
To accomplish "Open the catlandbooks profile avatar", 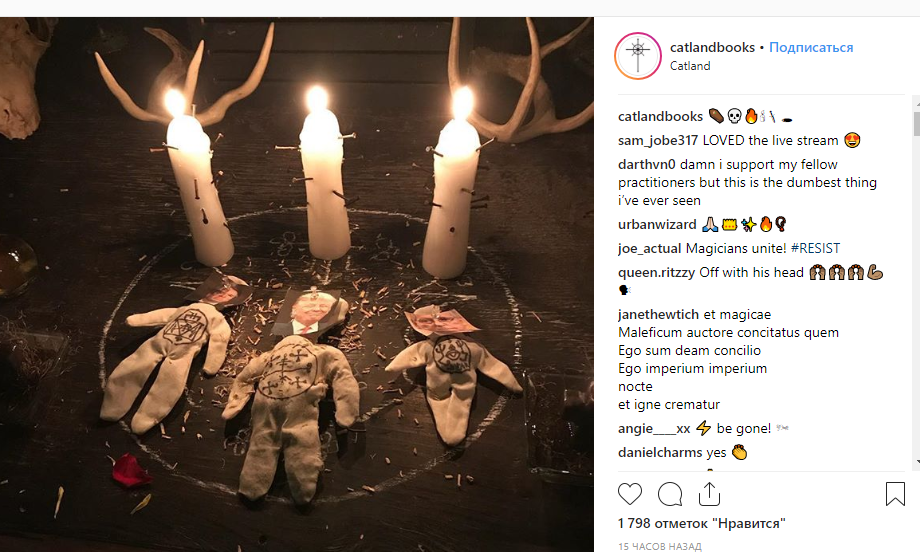I will click(637, 55).
